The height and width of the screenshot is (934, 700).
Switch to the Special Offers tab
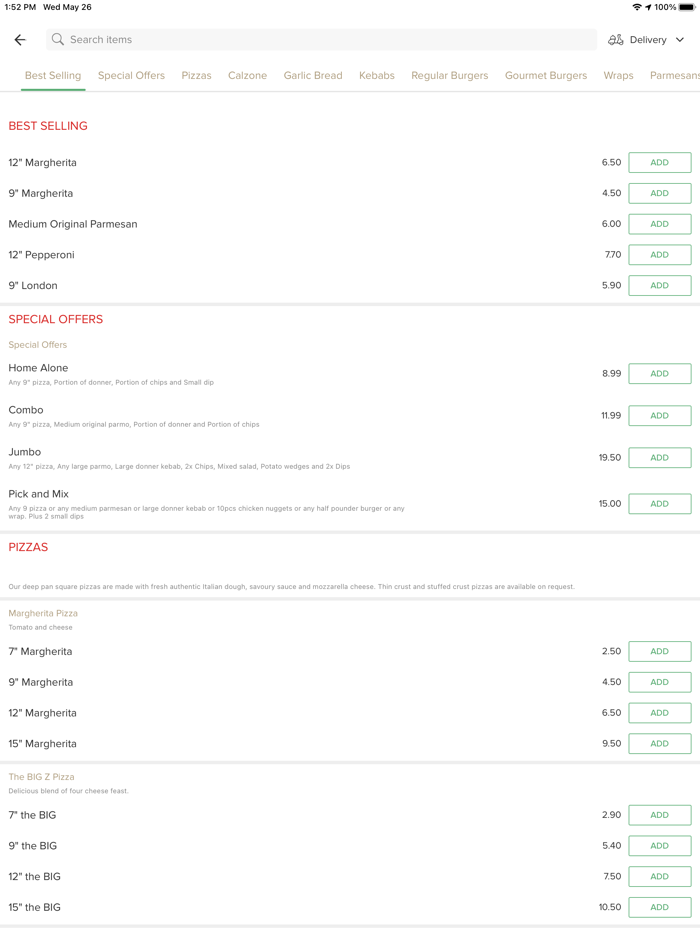pyautogui.click(x=131, y=75)
